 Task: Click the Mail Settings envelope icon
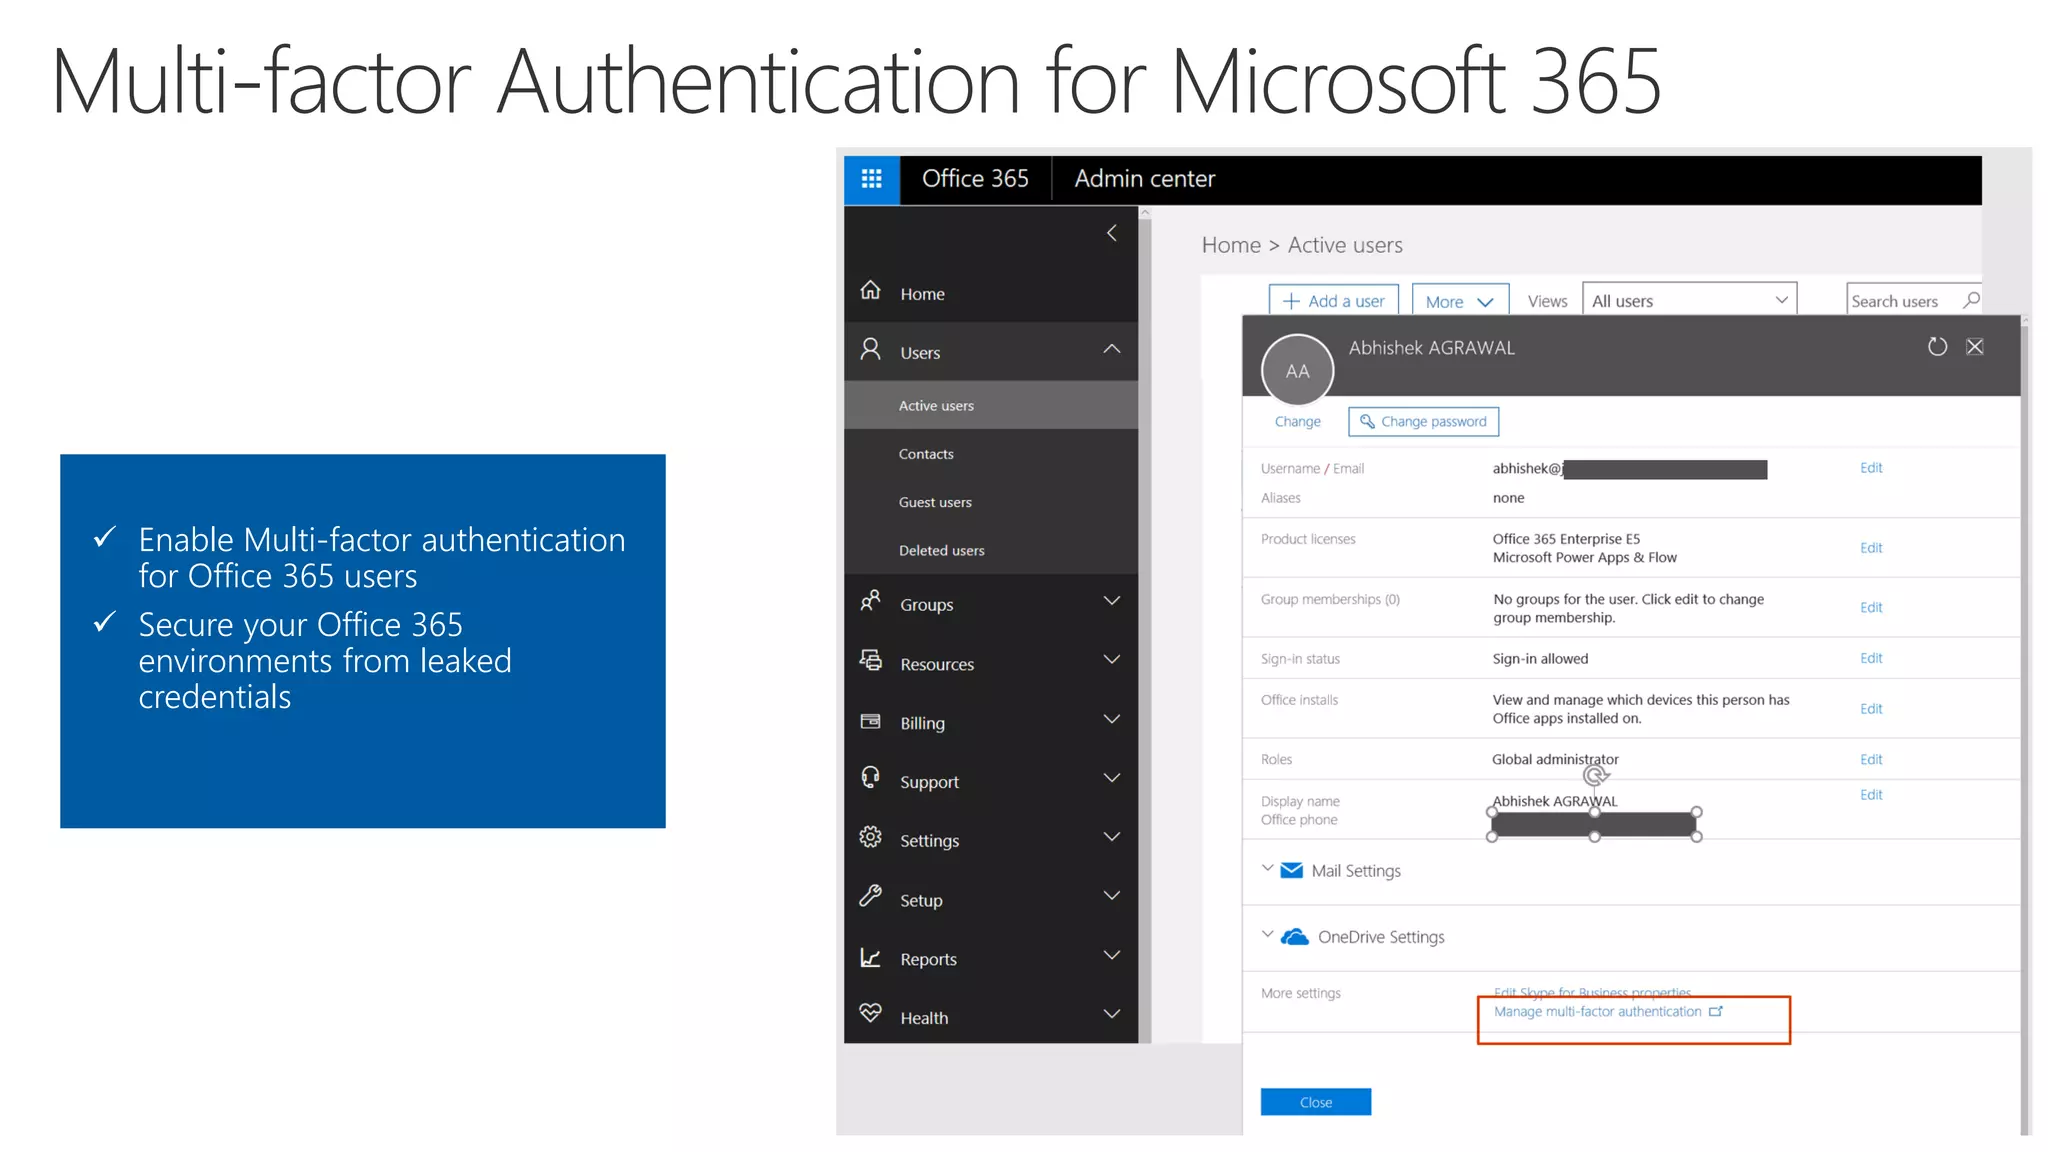pyautogui.click(x=1292, y=870)
